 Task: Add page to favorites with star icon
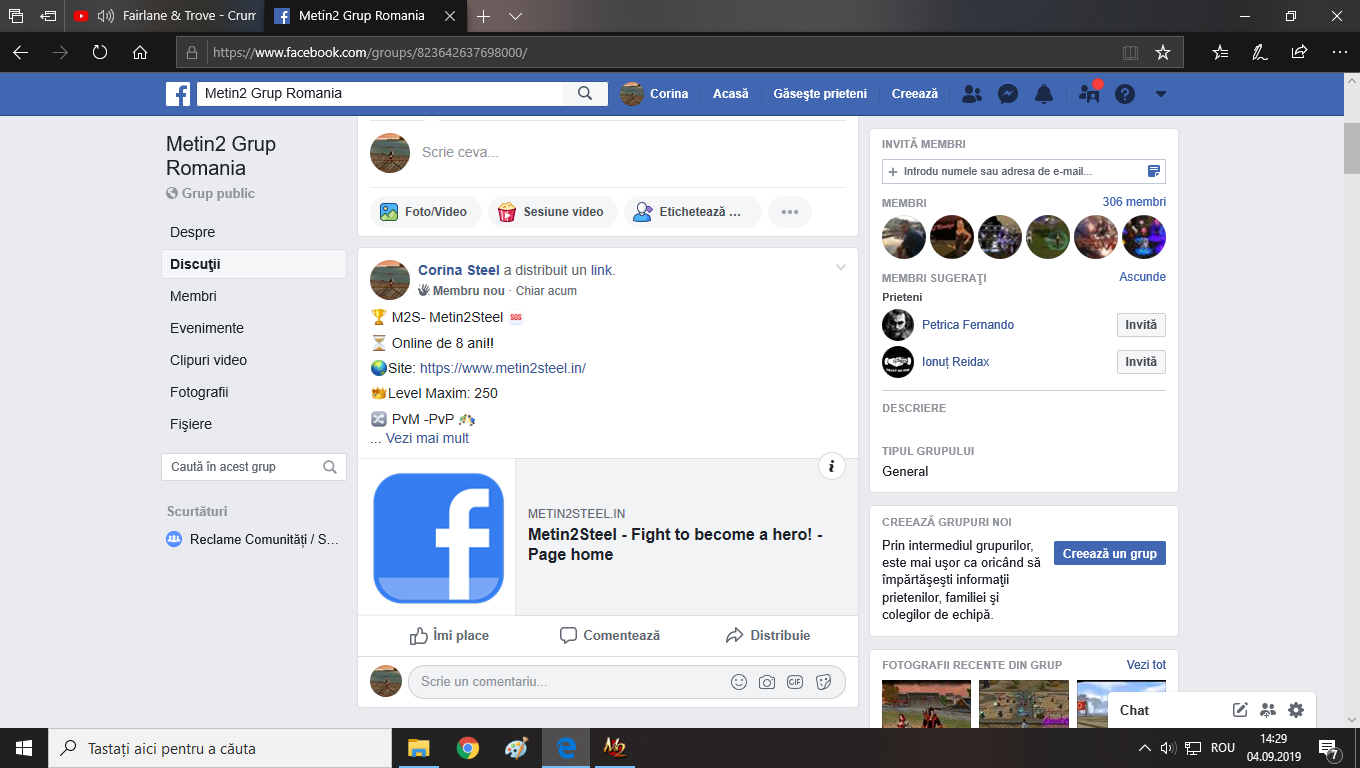click(1162, 52)
